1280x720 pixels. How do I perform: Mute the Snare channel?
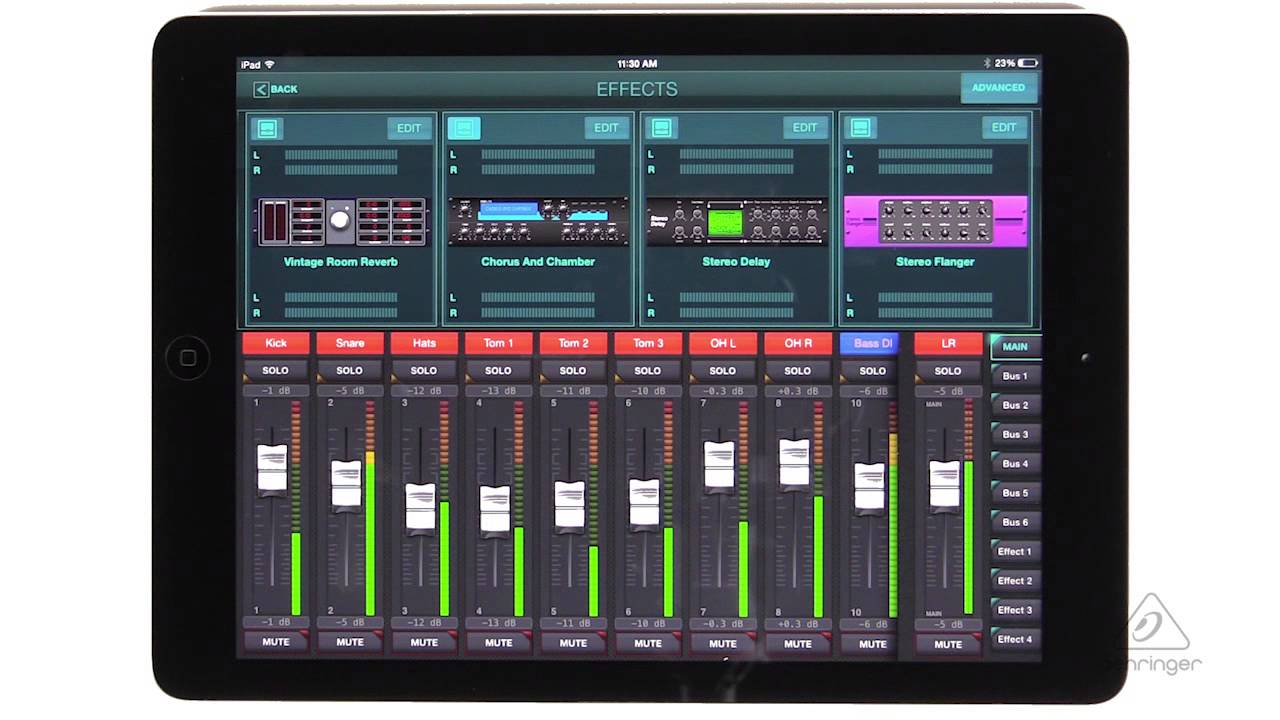tap(349, 642)
